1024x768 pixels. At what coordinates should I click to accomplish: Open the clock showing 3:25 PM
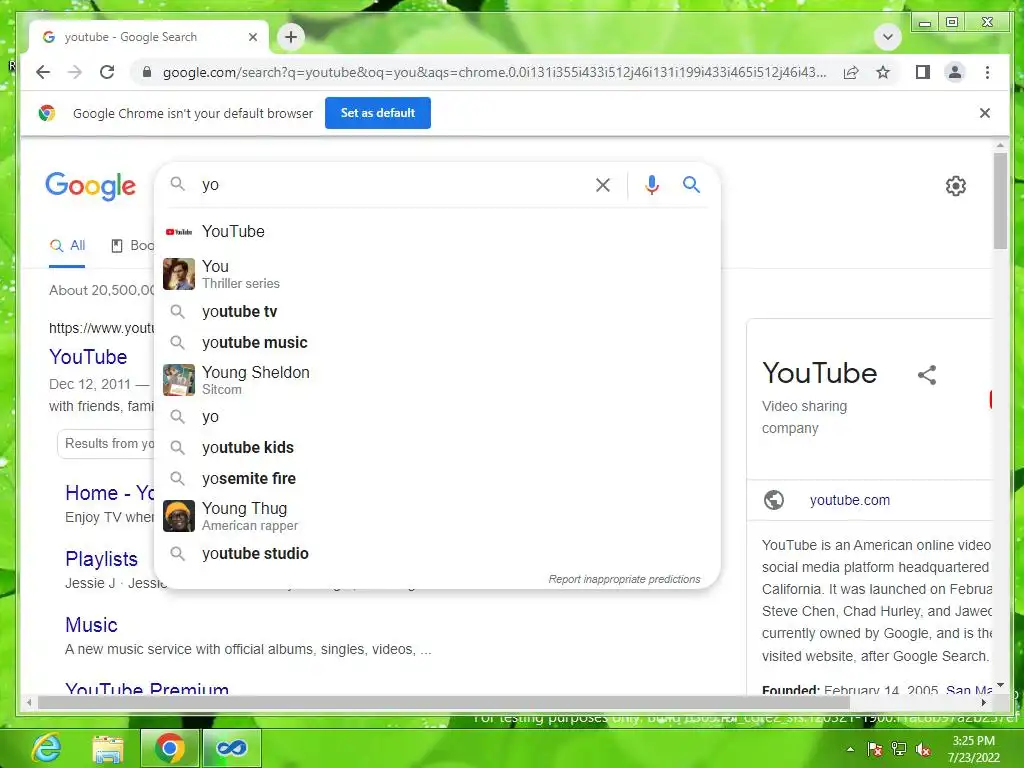click(x=974, y=749)
